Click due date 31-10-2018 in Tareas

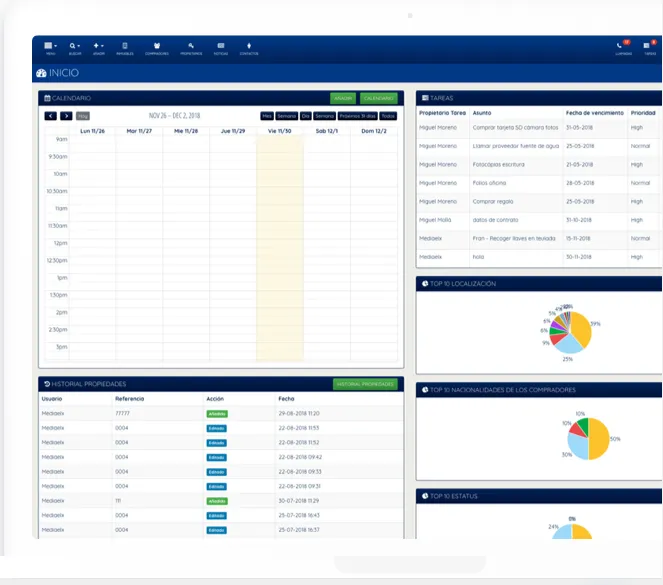coord(579,220)
